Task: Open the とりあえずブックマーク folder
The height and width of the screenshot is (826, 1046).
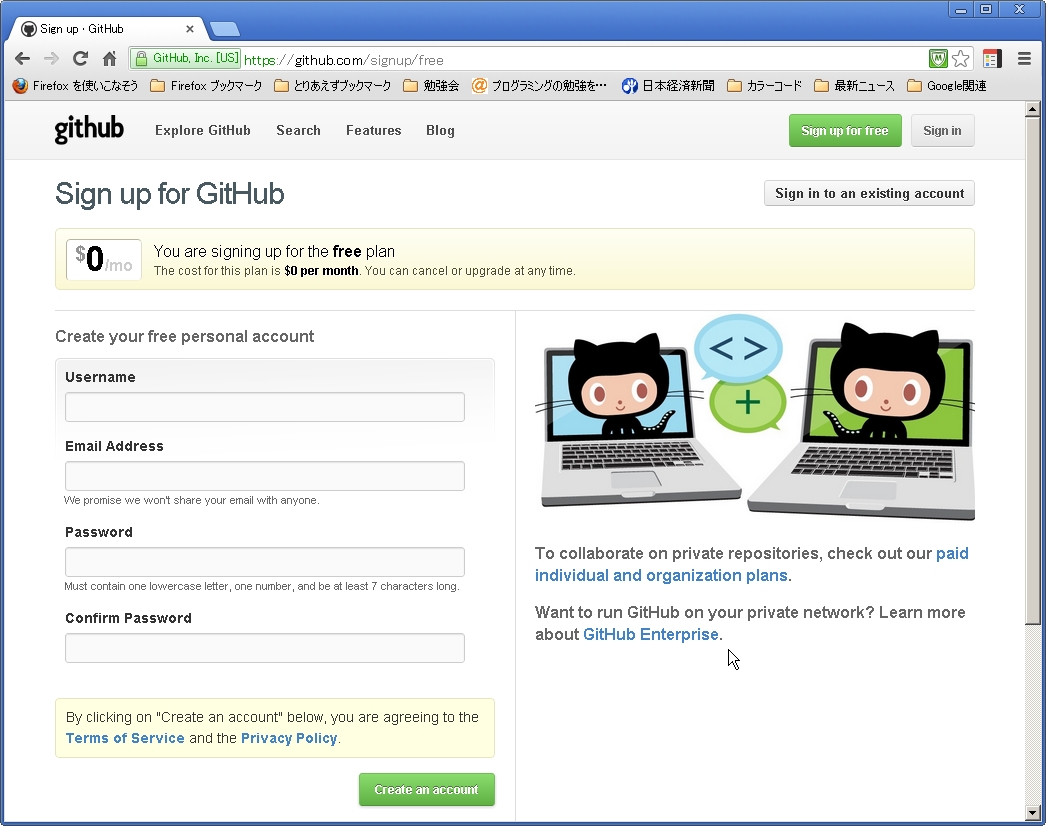Action: [x=332, y=85]
